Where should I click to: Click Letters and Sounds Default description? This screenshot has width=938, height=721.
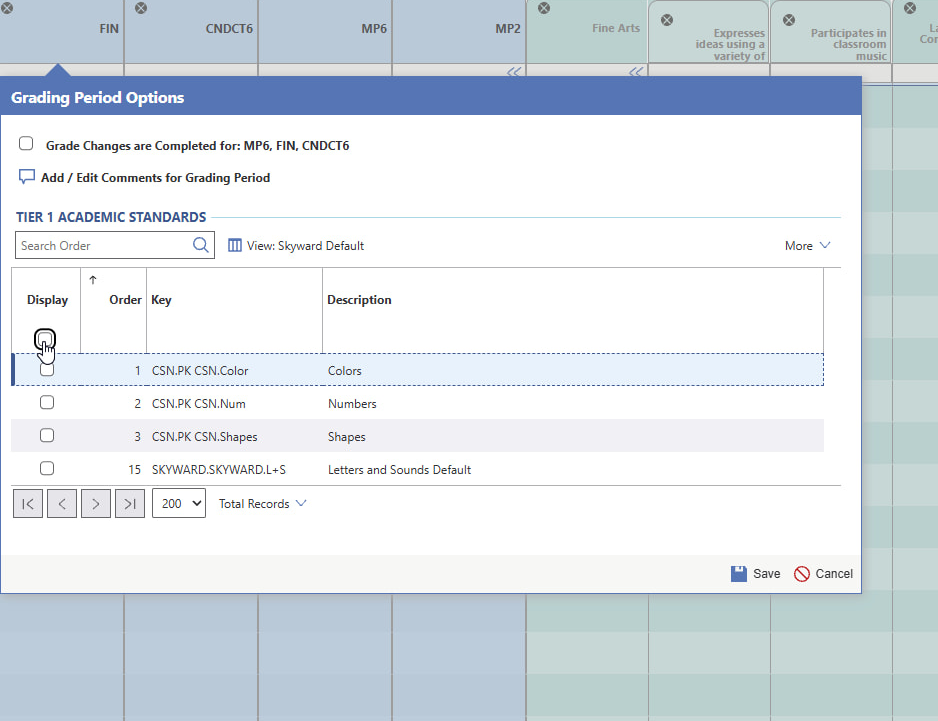tap(399, 469)
